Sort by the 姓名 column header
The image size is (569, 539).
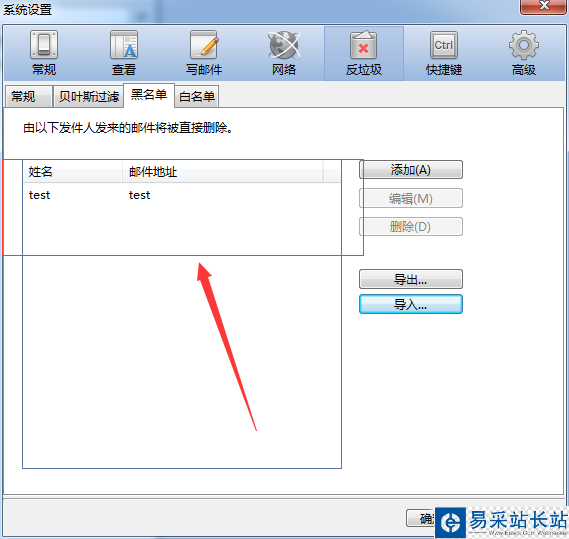point(73,171)
